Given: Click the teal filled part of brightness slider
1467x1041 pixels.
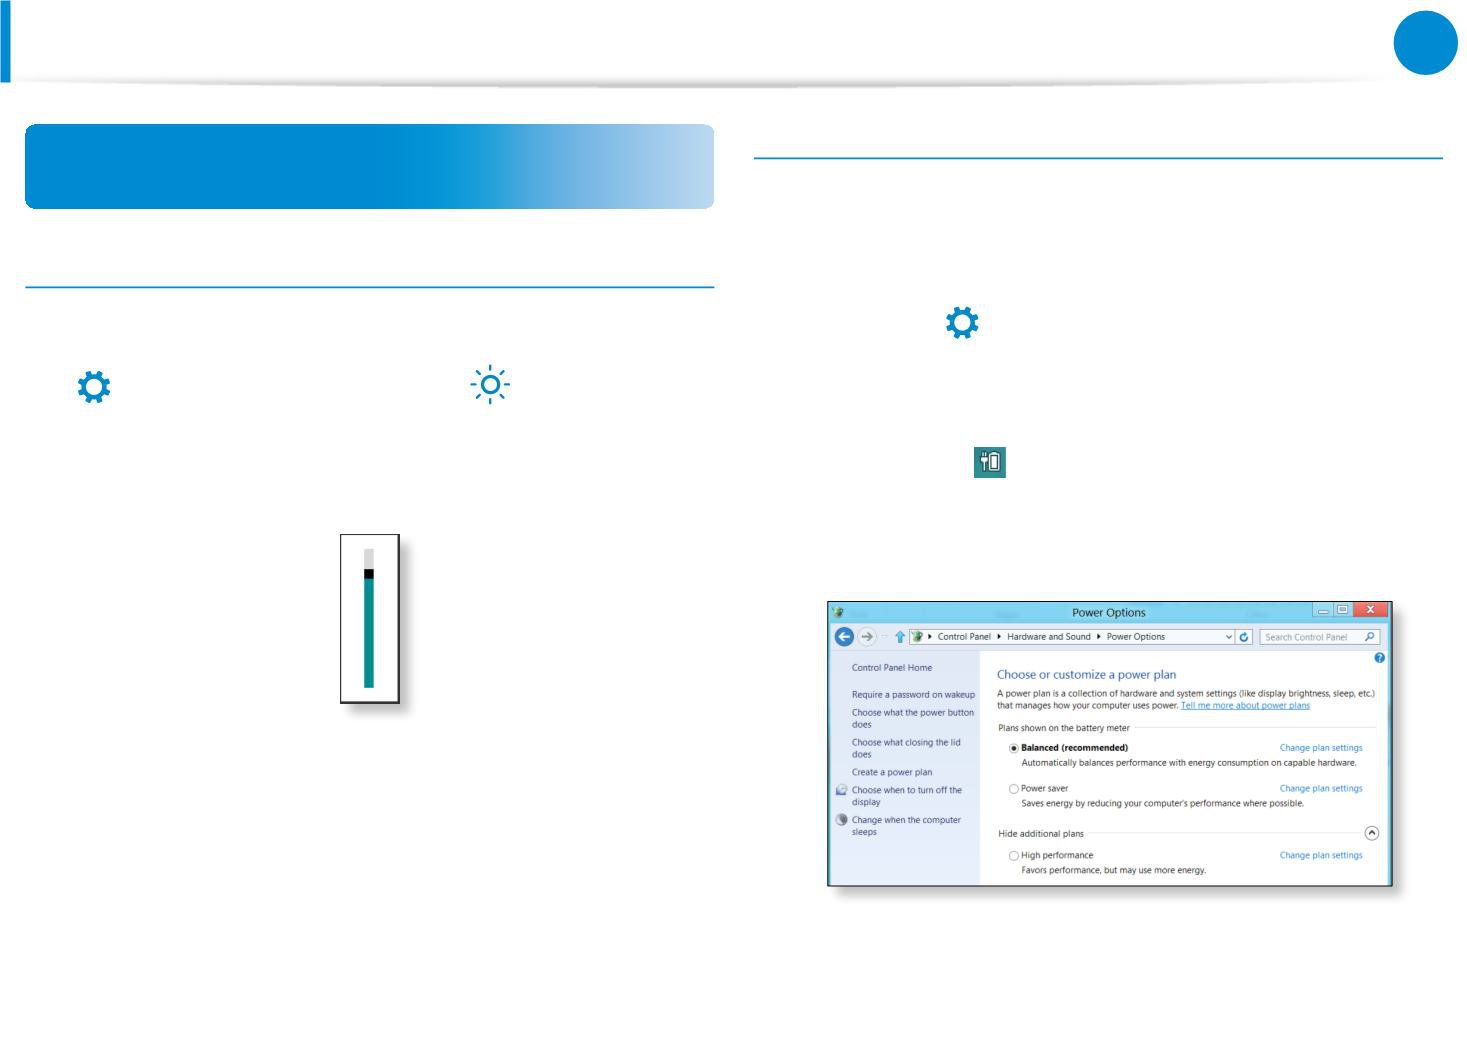Looking at the screenshot, I should 369,633.
